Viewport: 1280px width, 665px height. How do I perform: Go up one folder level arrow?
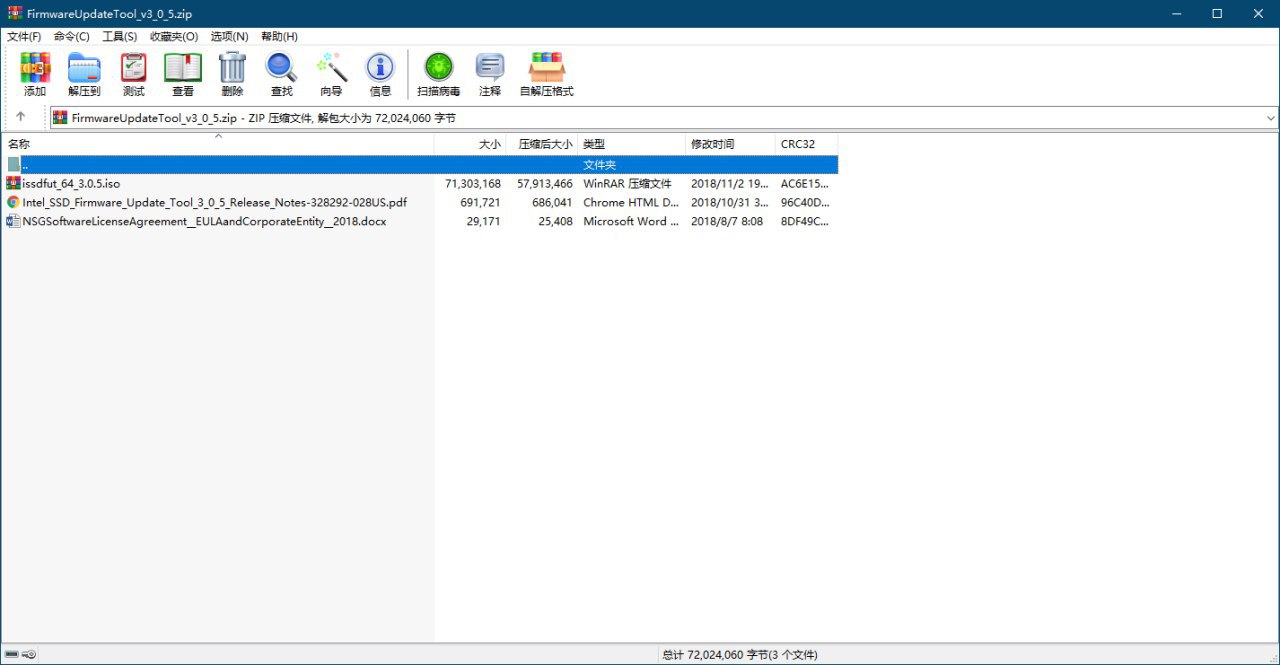pos(21,117)
